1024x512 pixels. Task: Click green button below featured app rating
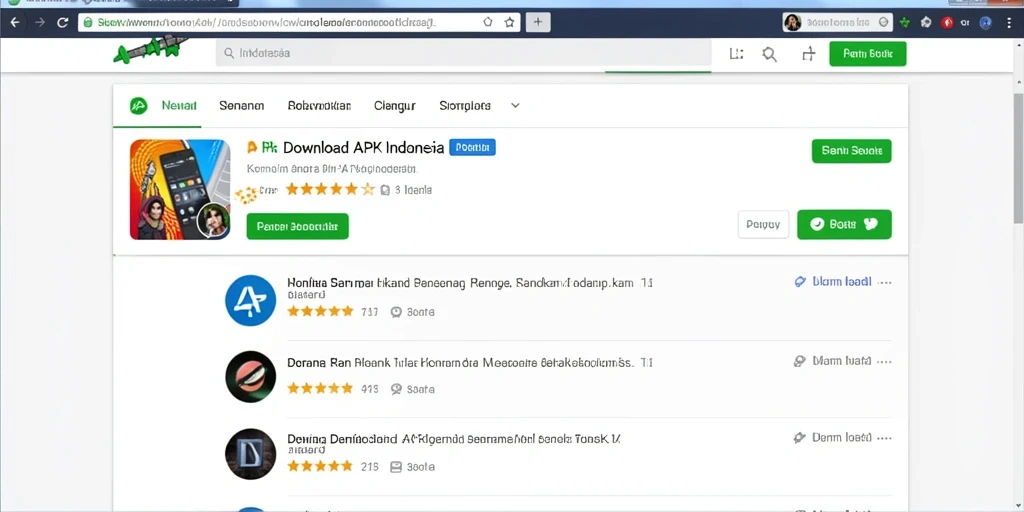298,227
